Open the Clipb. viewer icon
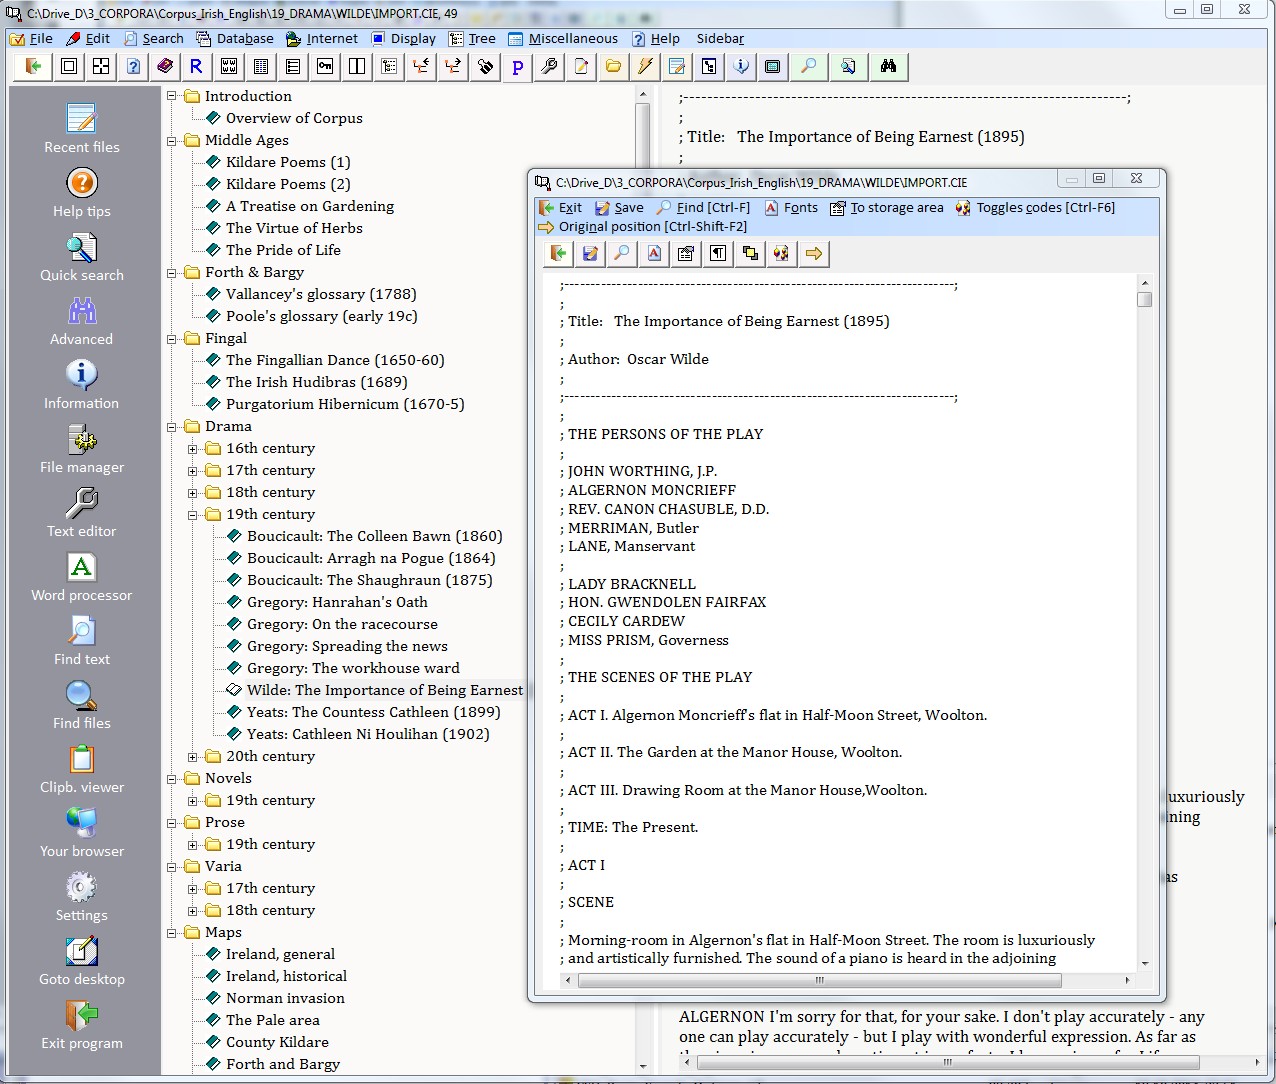 (x=81, y=760)
